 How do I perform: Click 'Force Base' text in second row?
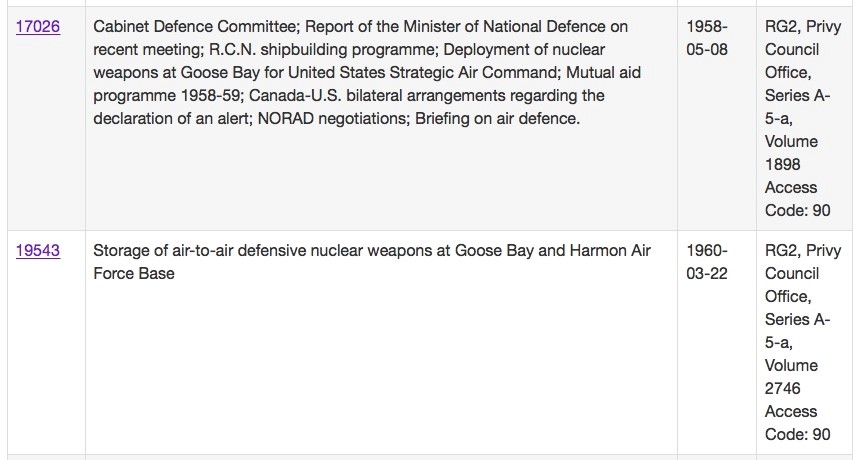pos(134,273)
